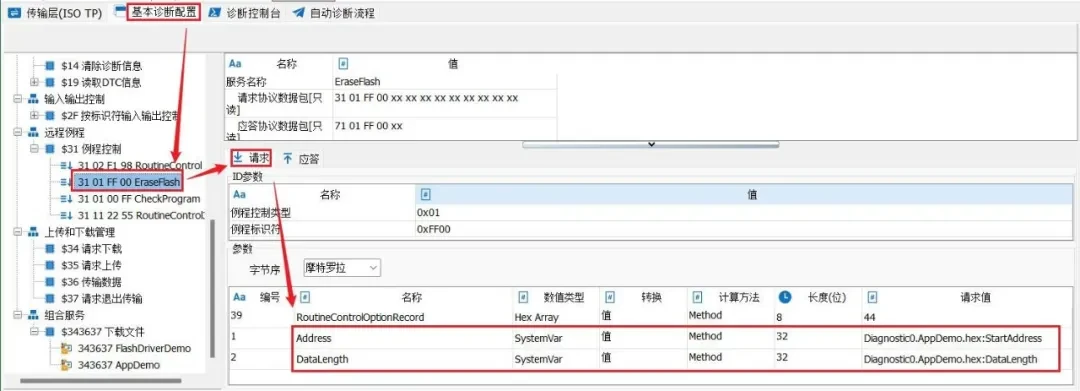
Task: Click Diagnostic0.AppDemo.hex:StartAddress request value
Action: coord(953,339)
